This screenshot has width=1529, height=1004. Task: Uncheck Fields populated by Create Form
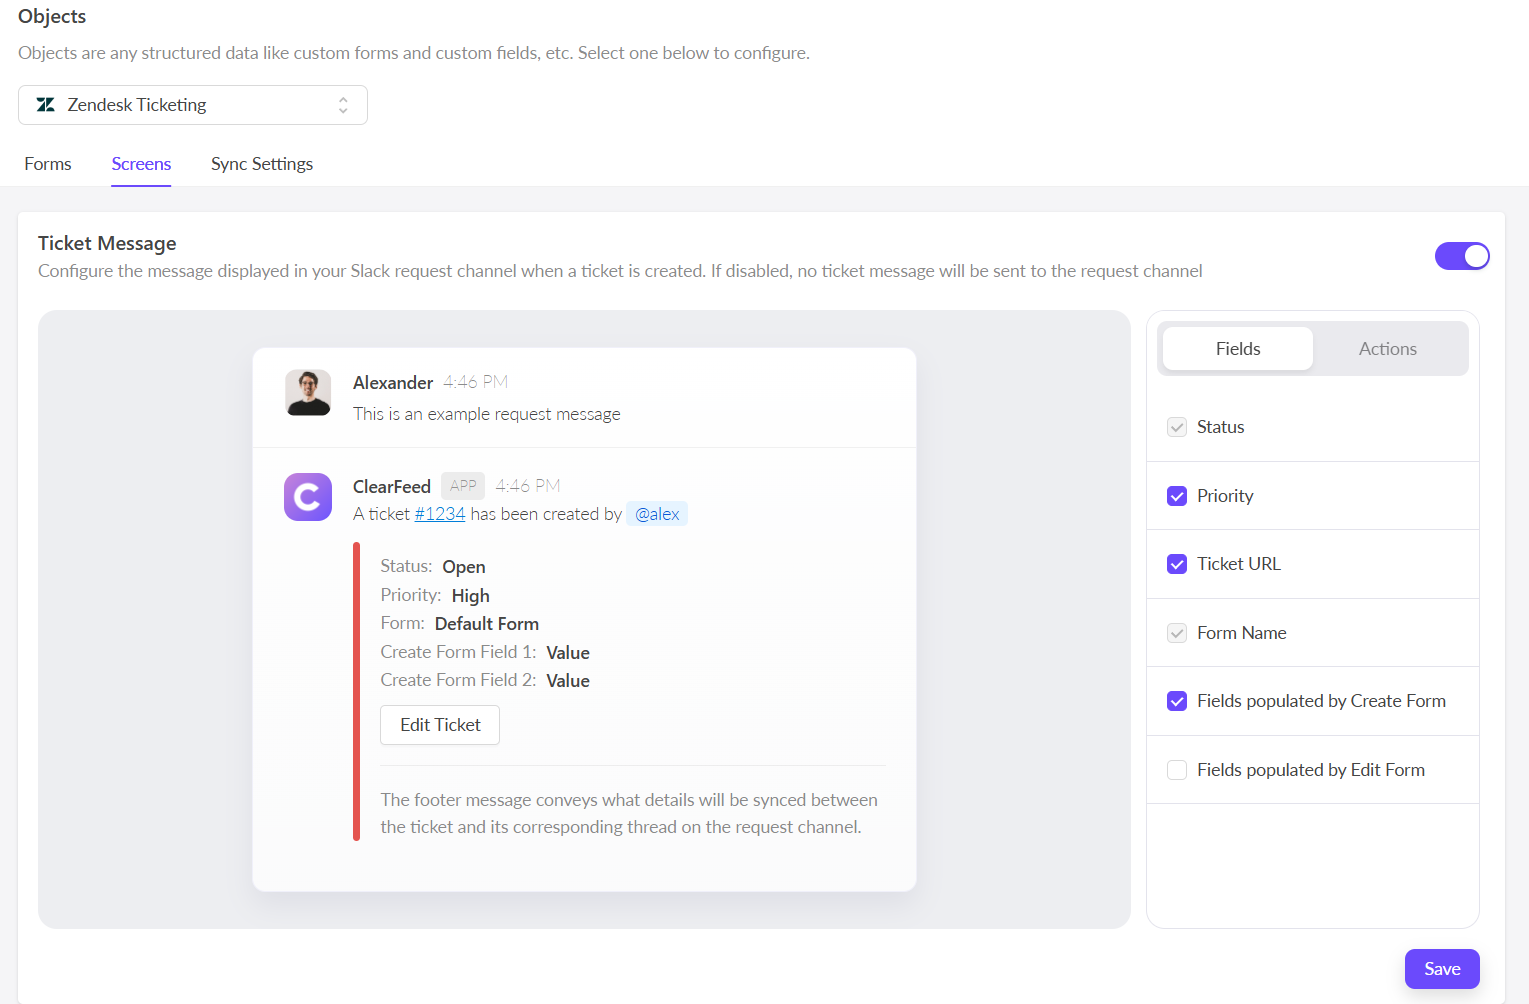pos(1177,701)
